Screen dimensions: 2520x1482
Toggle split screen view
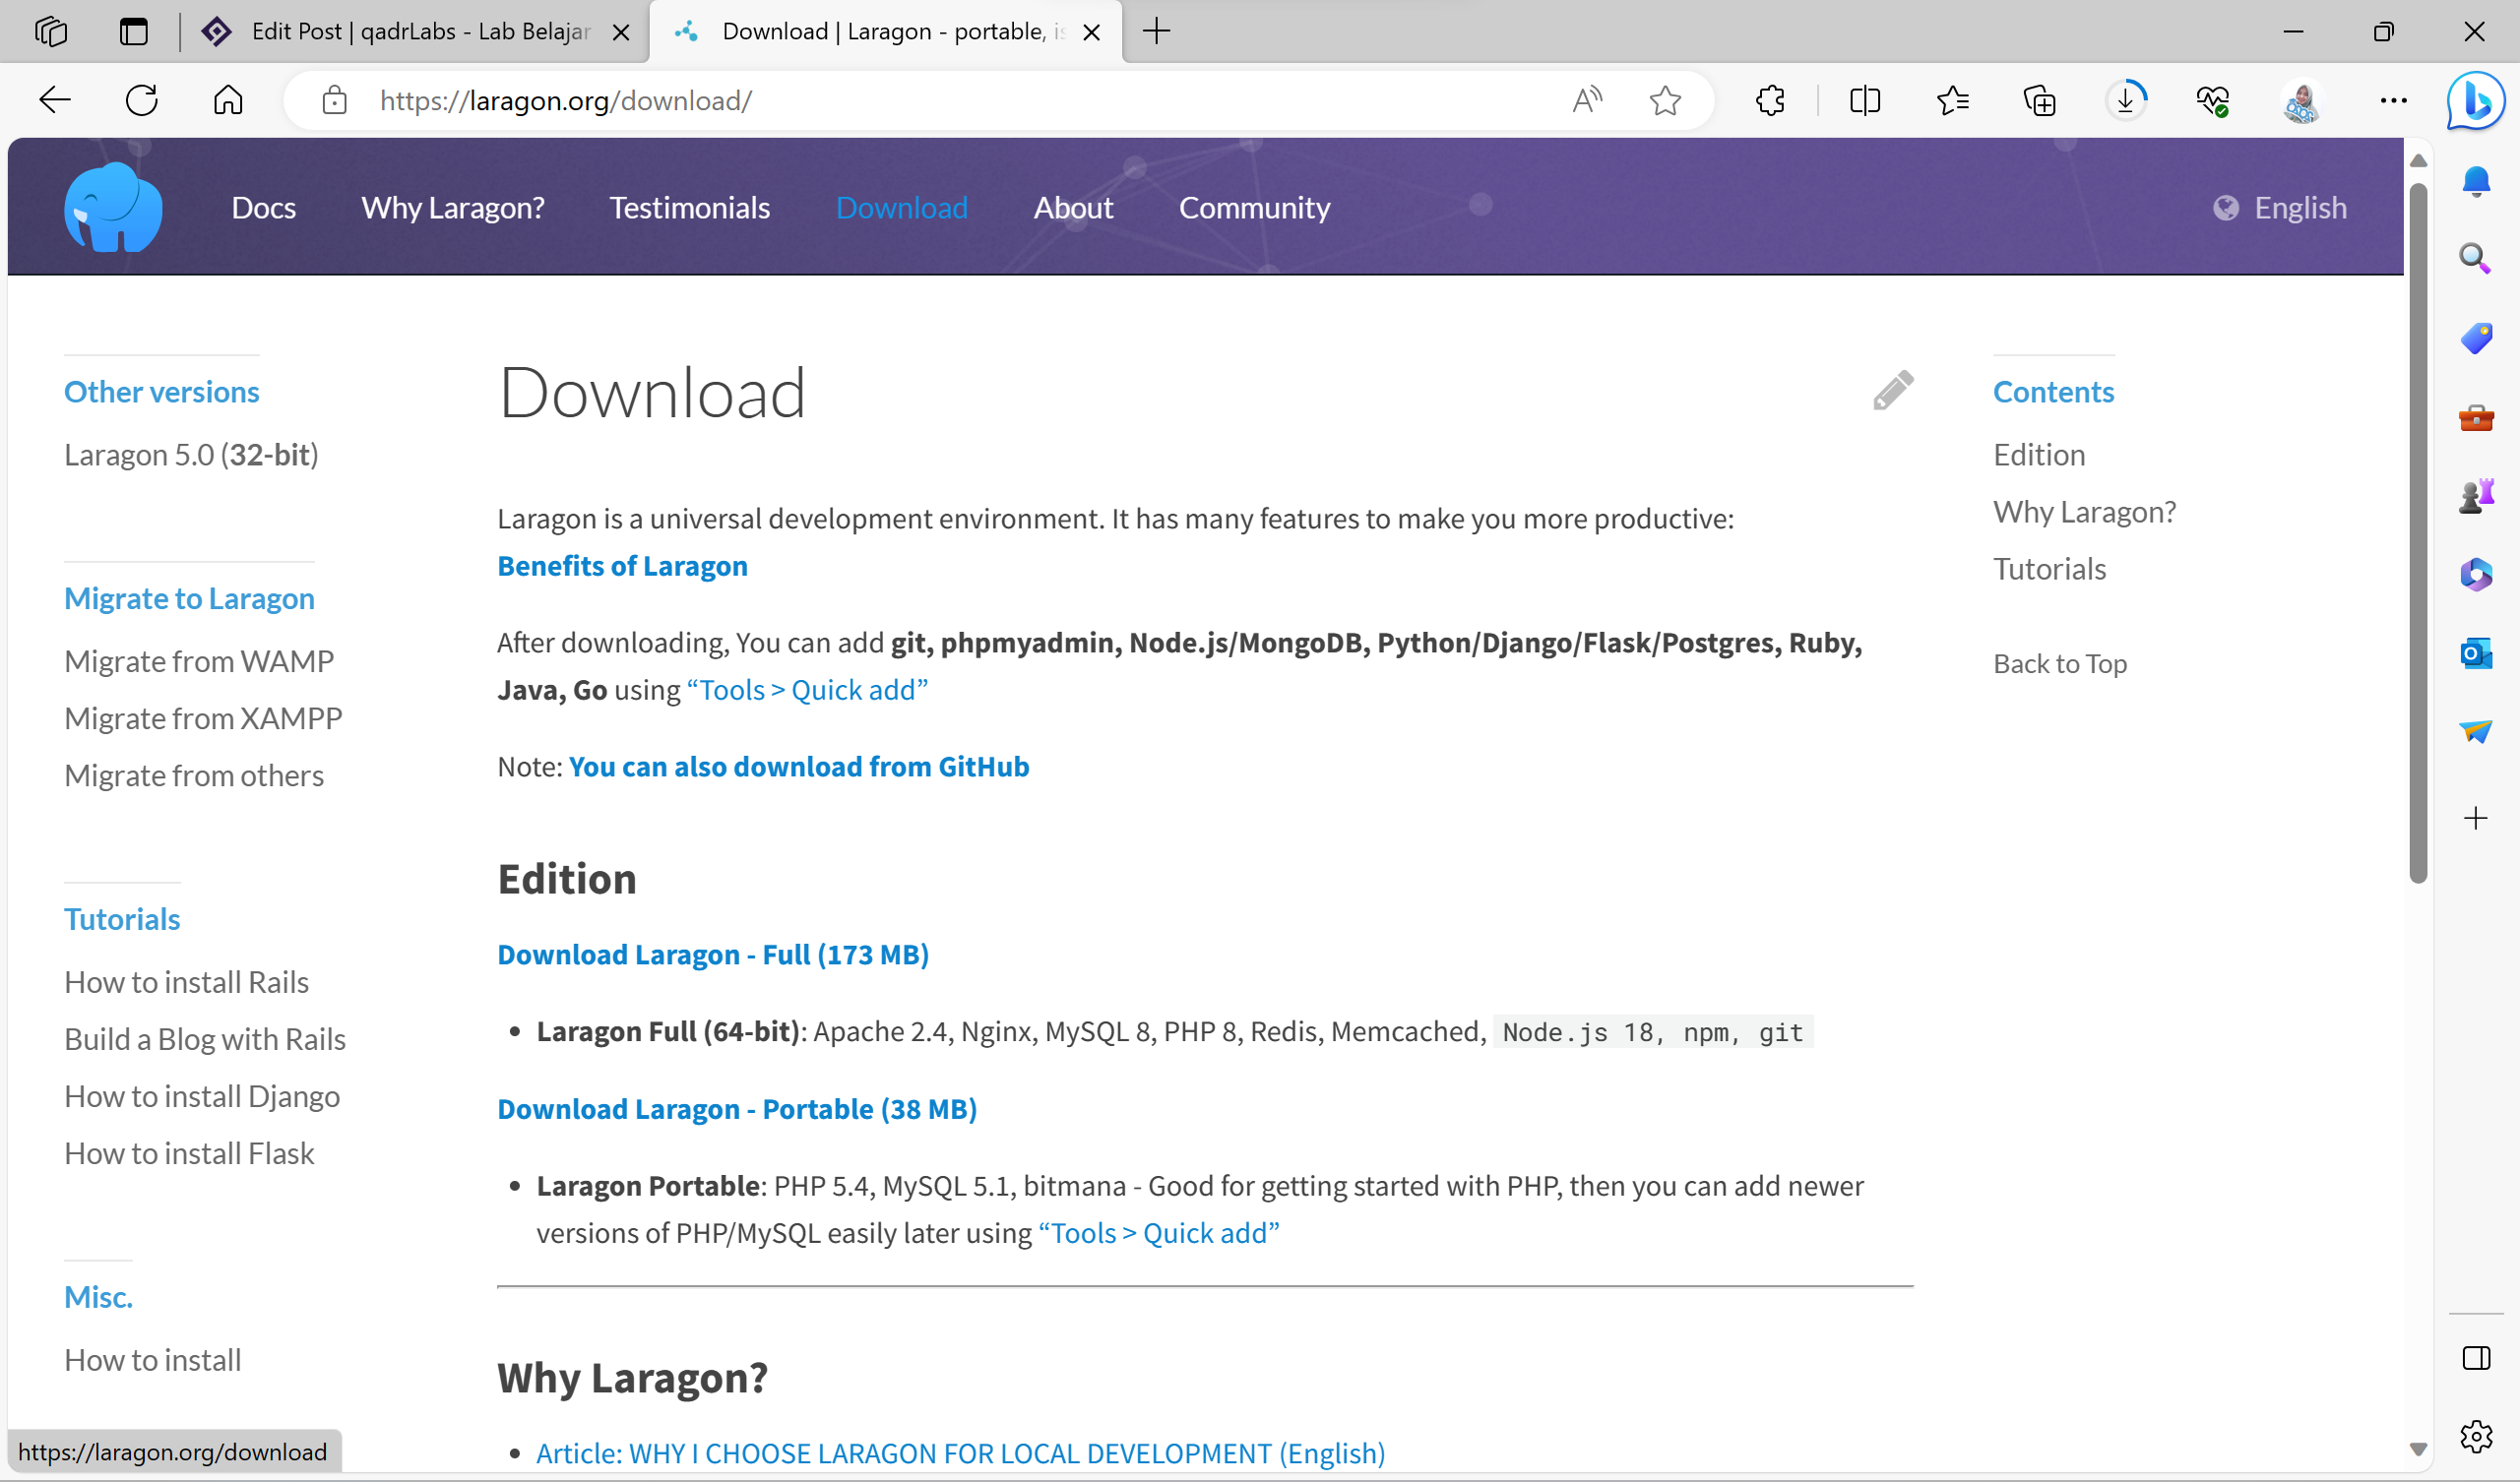click(x=1865, y=100)
